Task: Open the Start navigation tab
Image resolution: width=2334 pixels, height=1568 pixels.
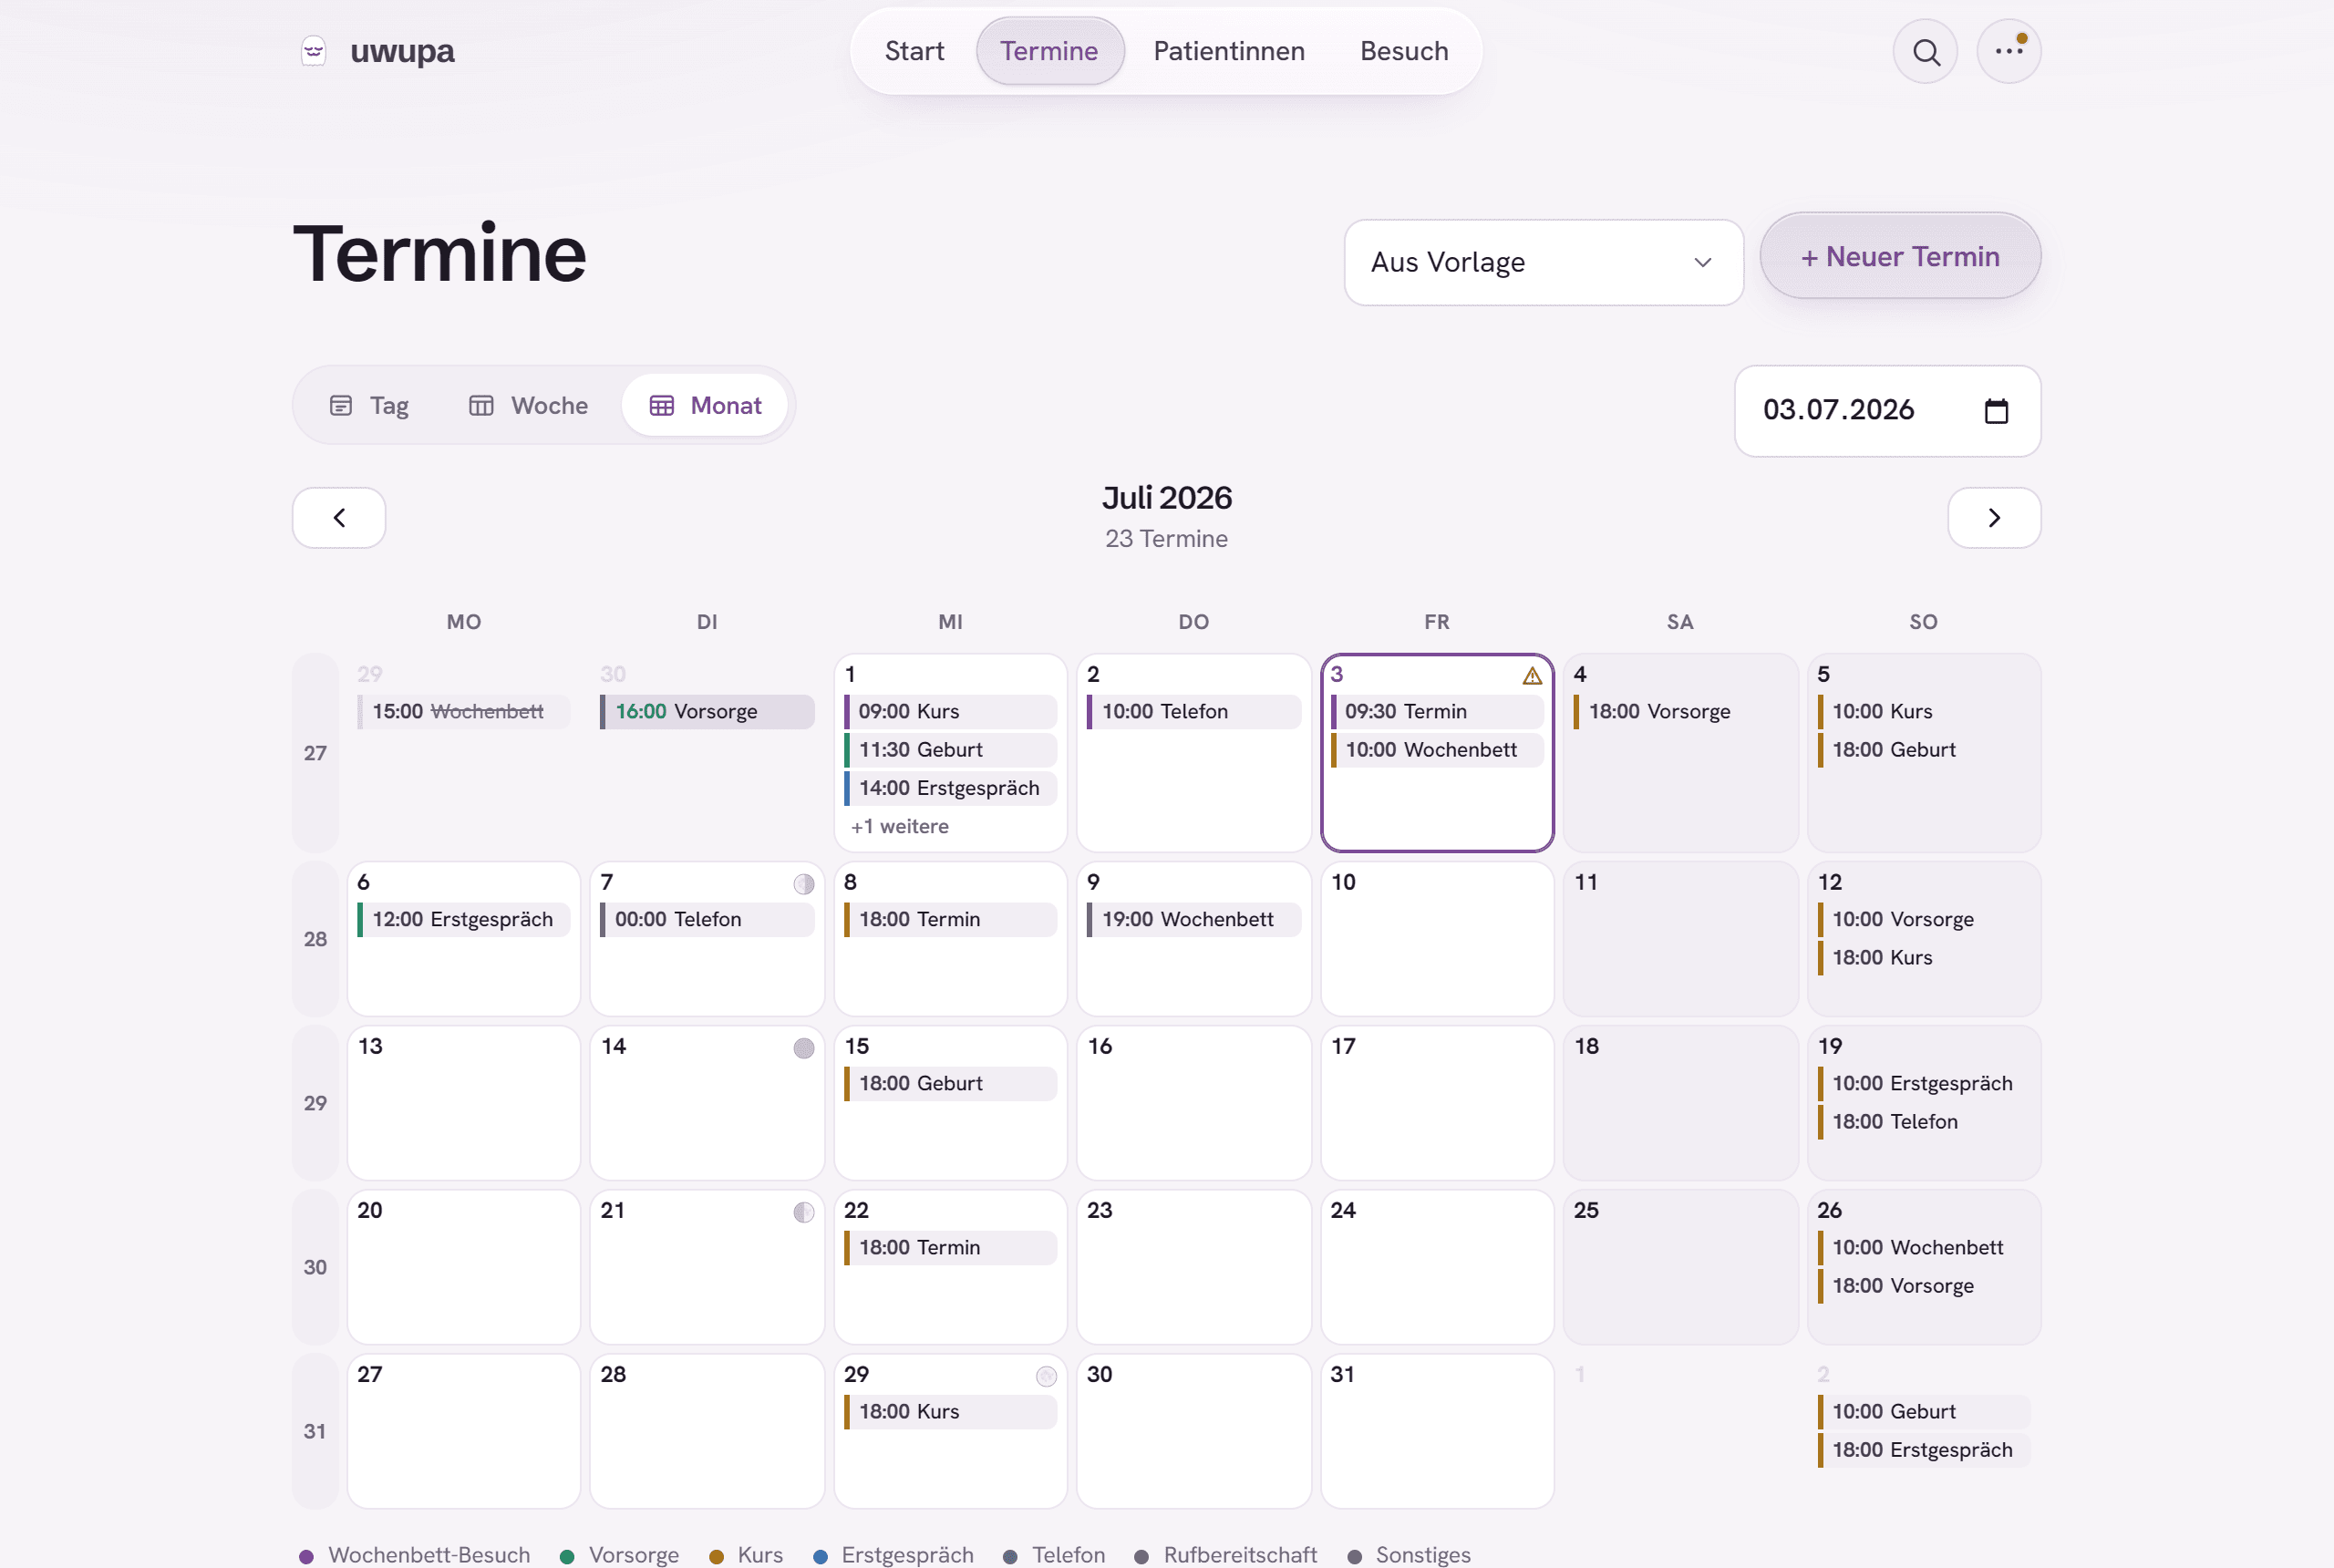Action: click(x=914, y=51)
